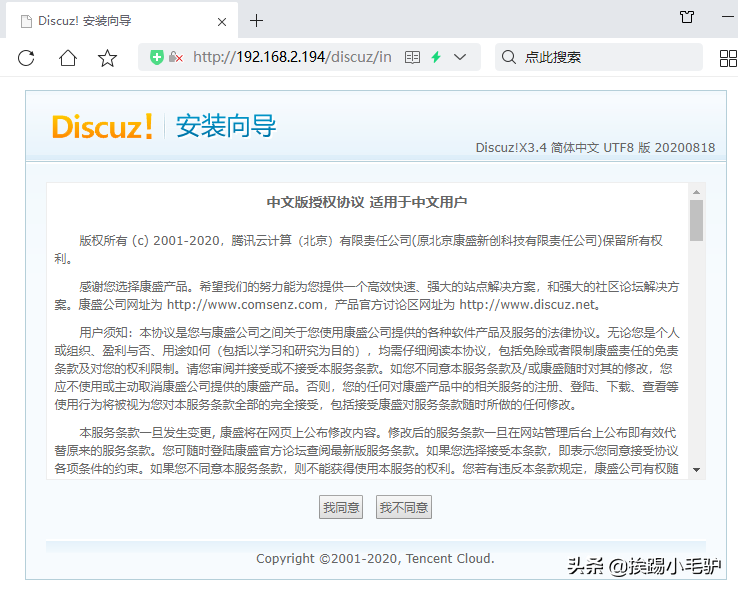Click the address bar URL 192.168.2.194/discuz
The height and width of the screenshot is (592, 738).
292,57
